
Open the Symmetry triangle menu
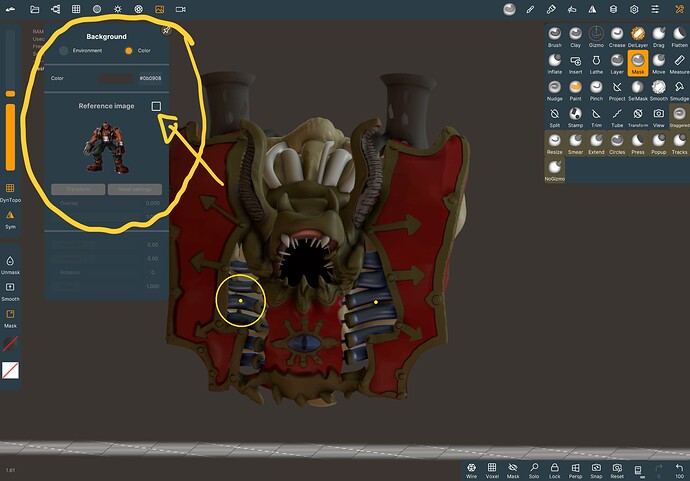(592, 9)
